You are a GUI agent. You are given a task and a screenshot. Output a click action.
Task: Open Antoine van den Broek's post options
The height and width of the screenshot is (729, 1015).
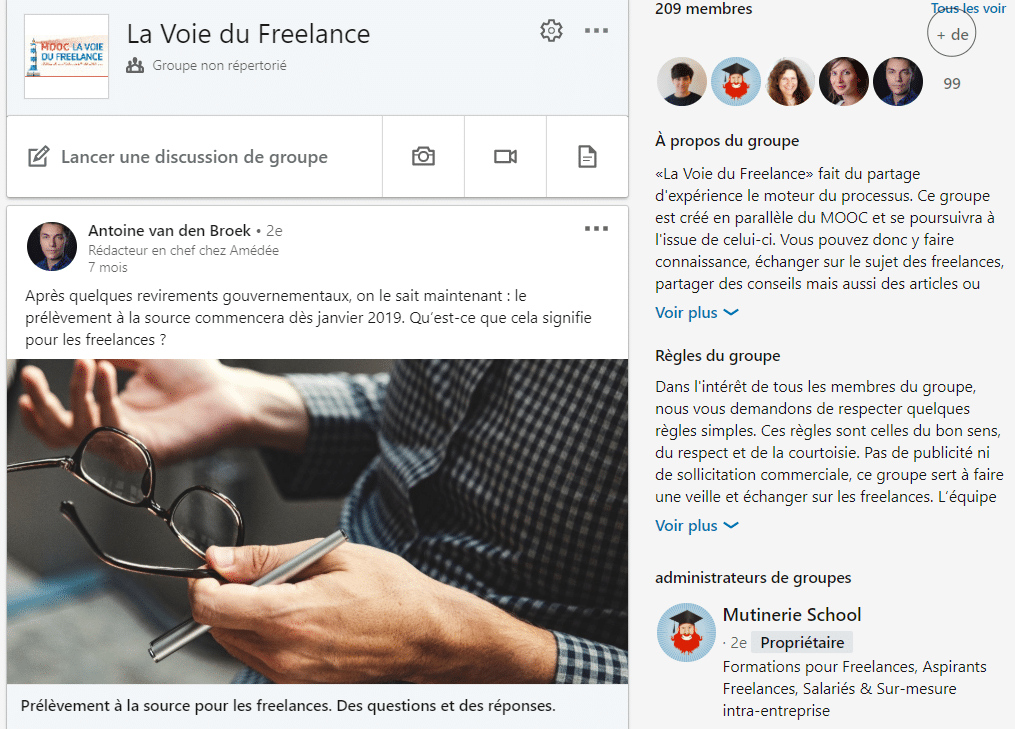(x=596, y=229)
